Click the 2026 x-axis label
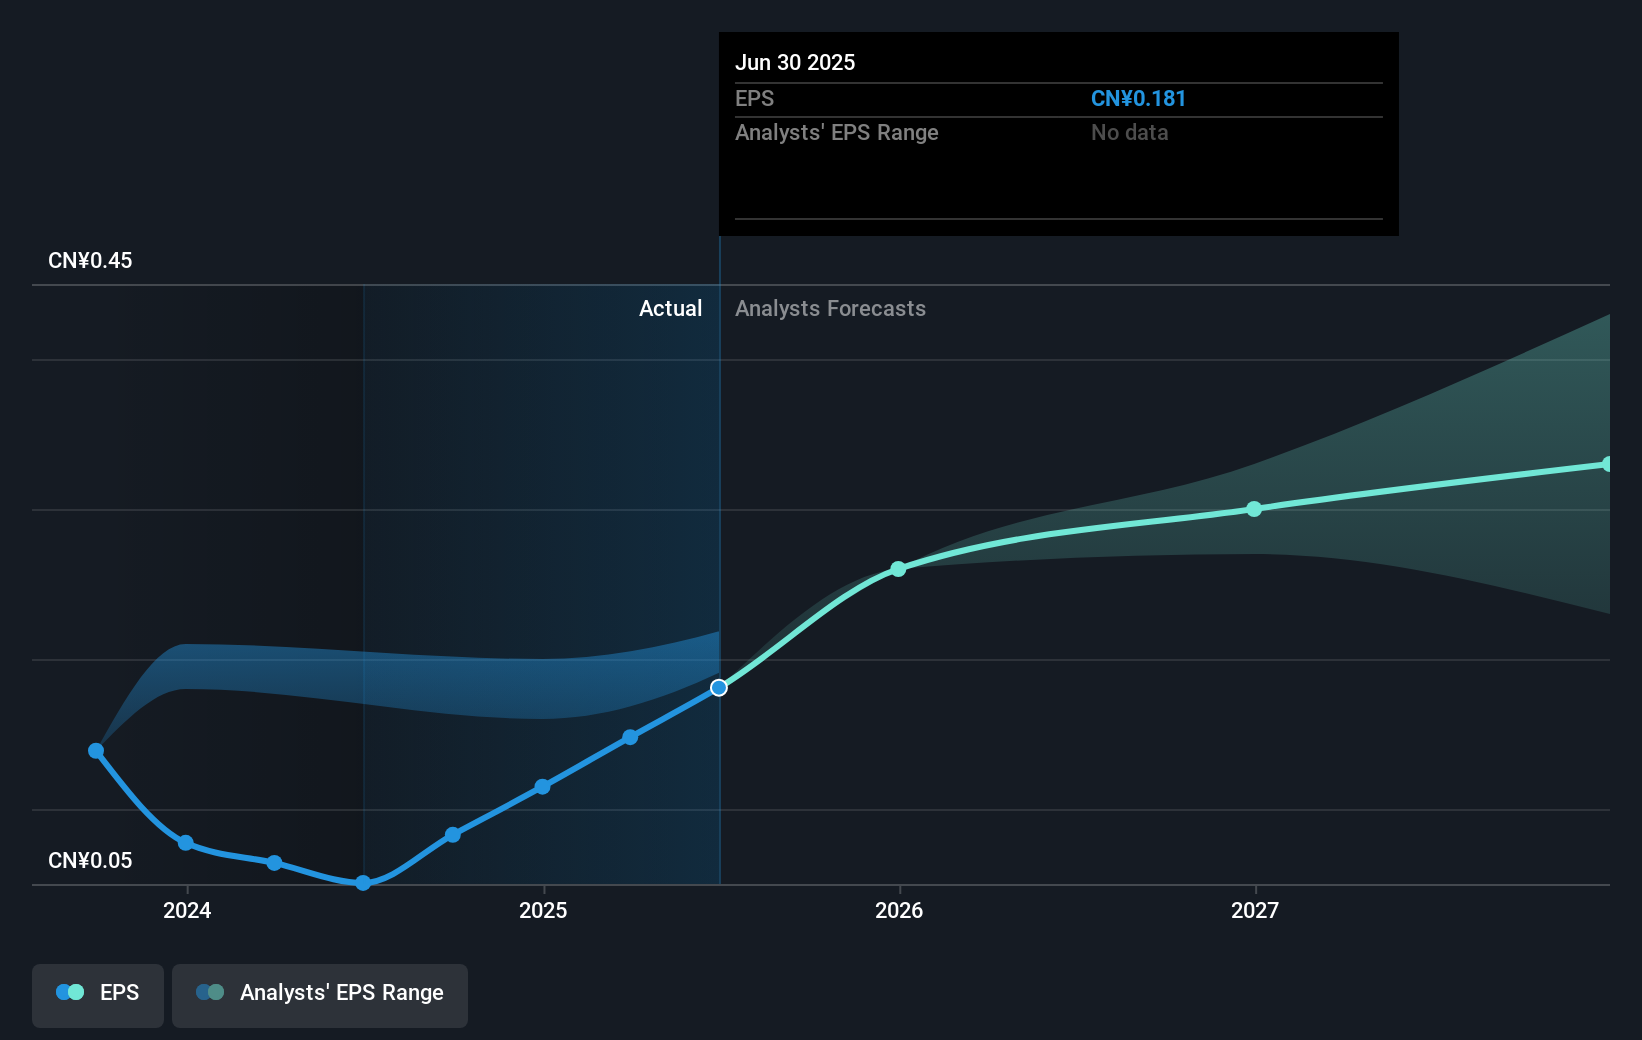Screen dimensions: 1642x1040 [x=899, y=910]
